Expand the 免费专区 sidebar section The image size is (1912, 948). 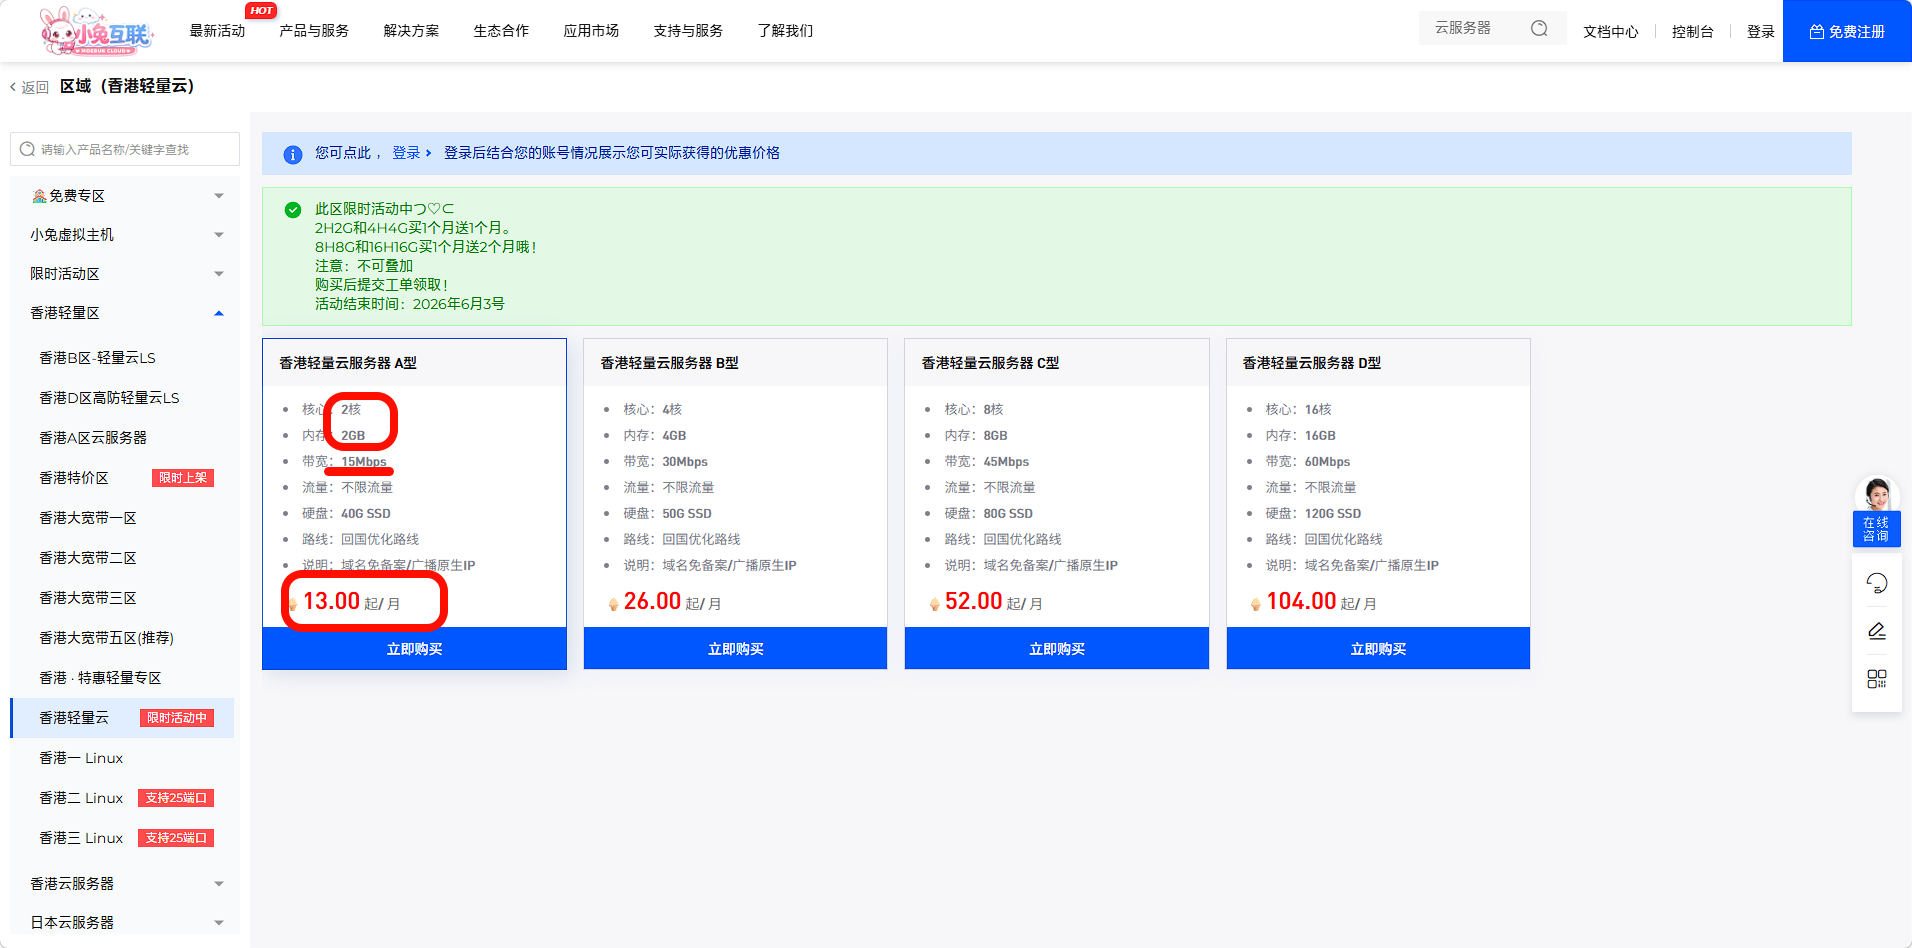[125, 196]
